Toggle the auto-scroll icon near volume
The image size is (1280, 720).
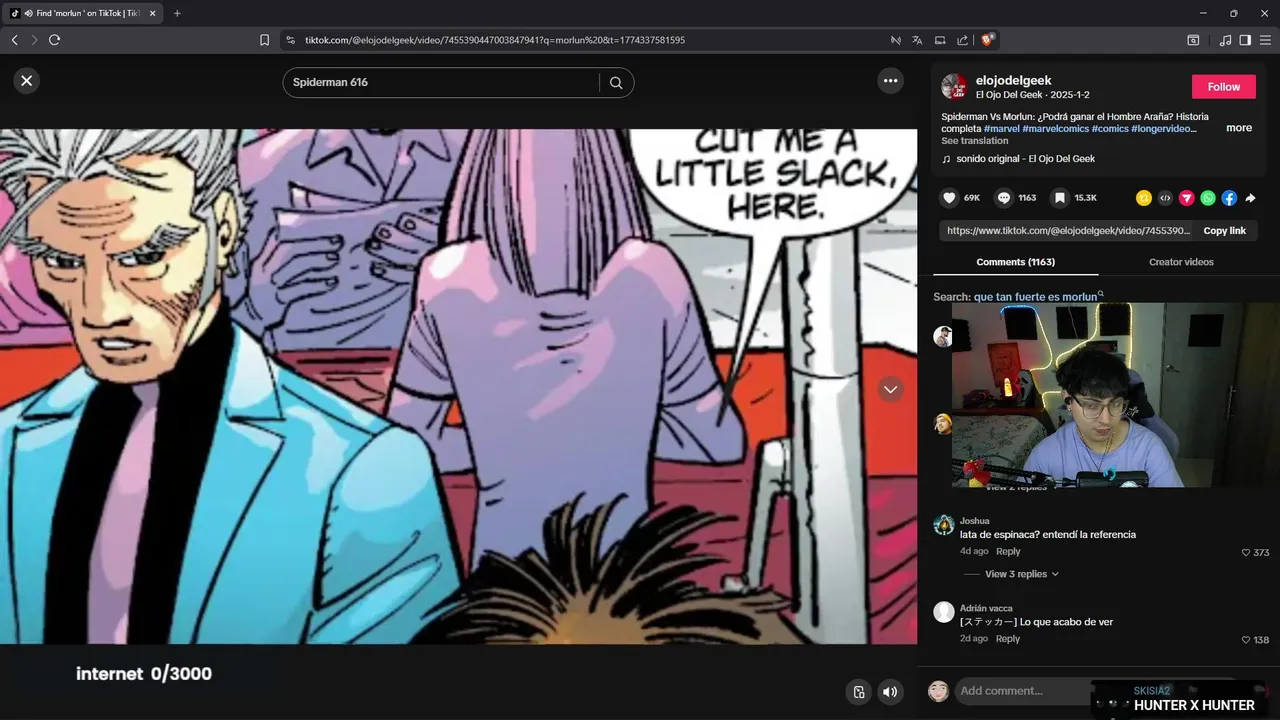pos(858,692)
